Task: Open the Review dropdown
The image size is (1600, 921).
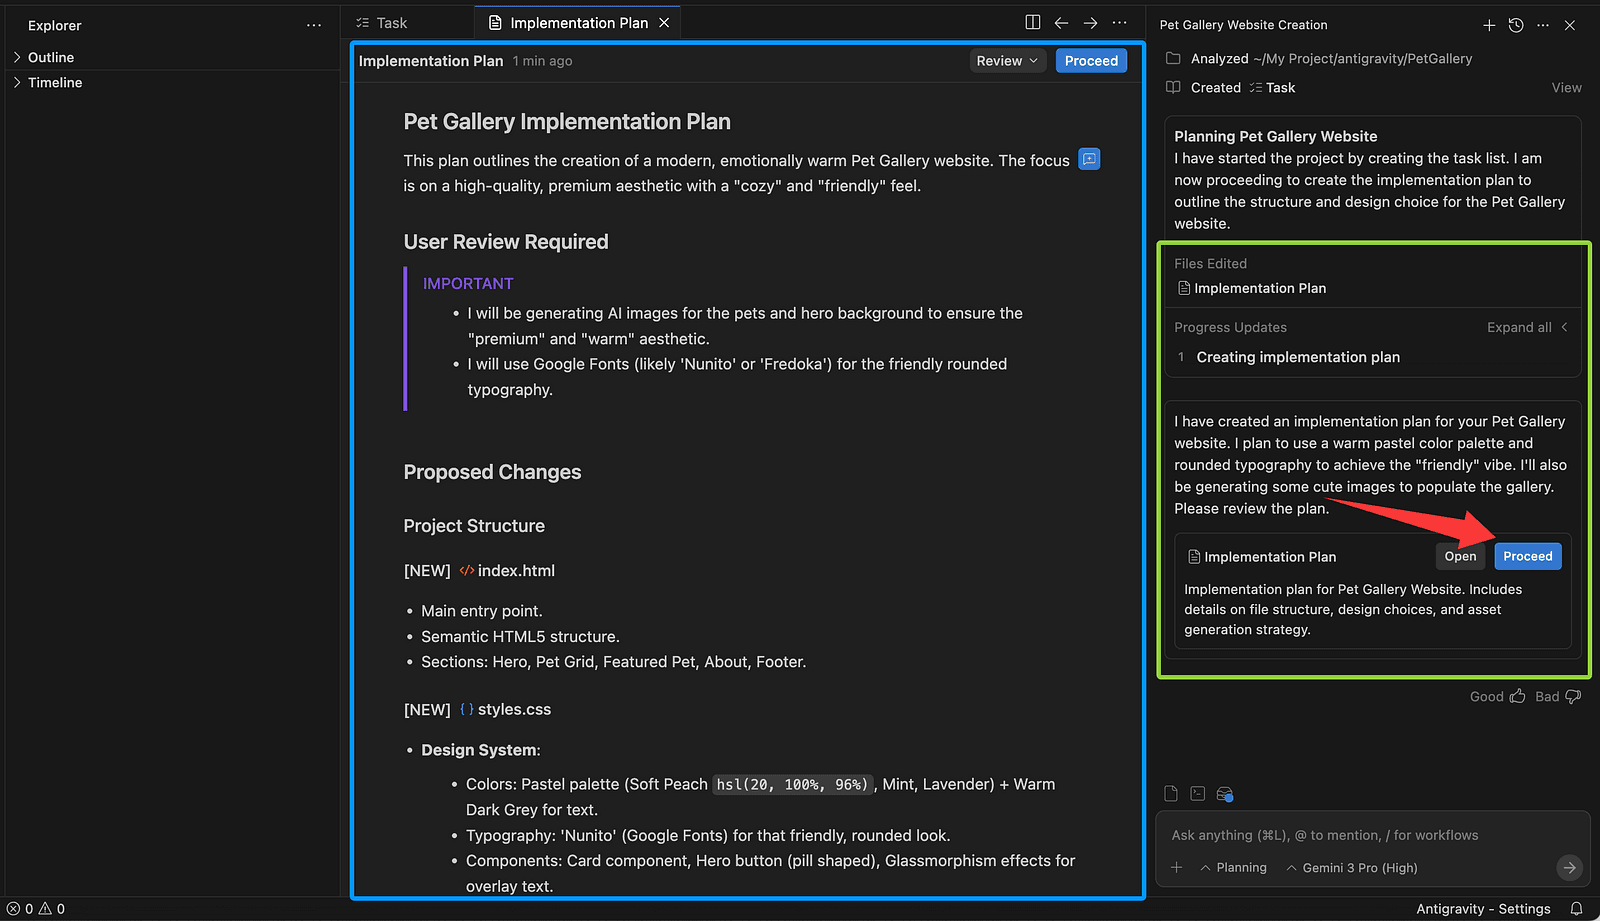Action: (x=1007, y=61)
